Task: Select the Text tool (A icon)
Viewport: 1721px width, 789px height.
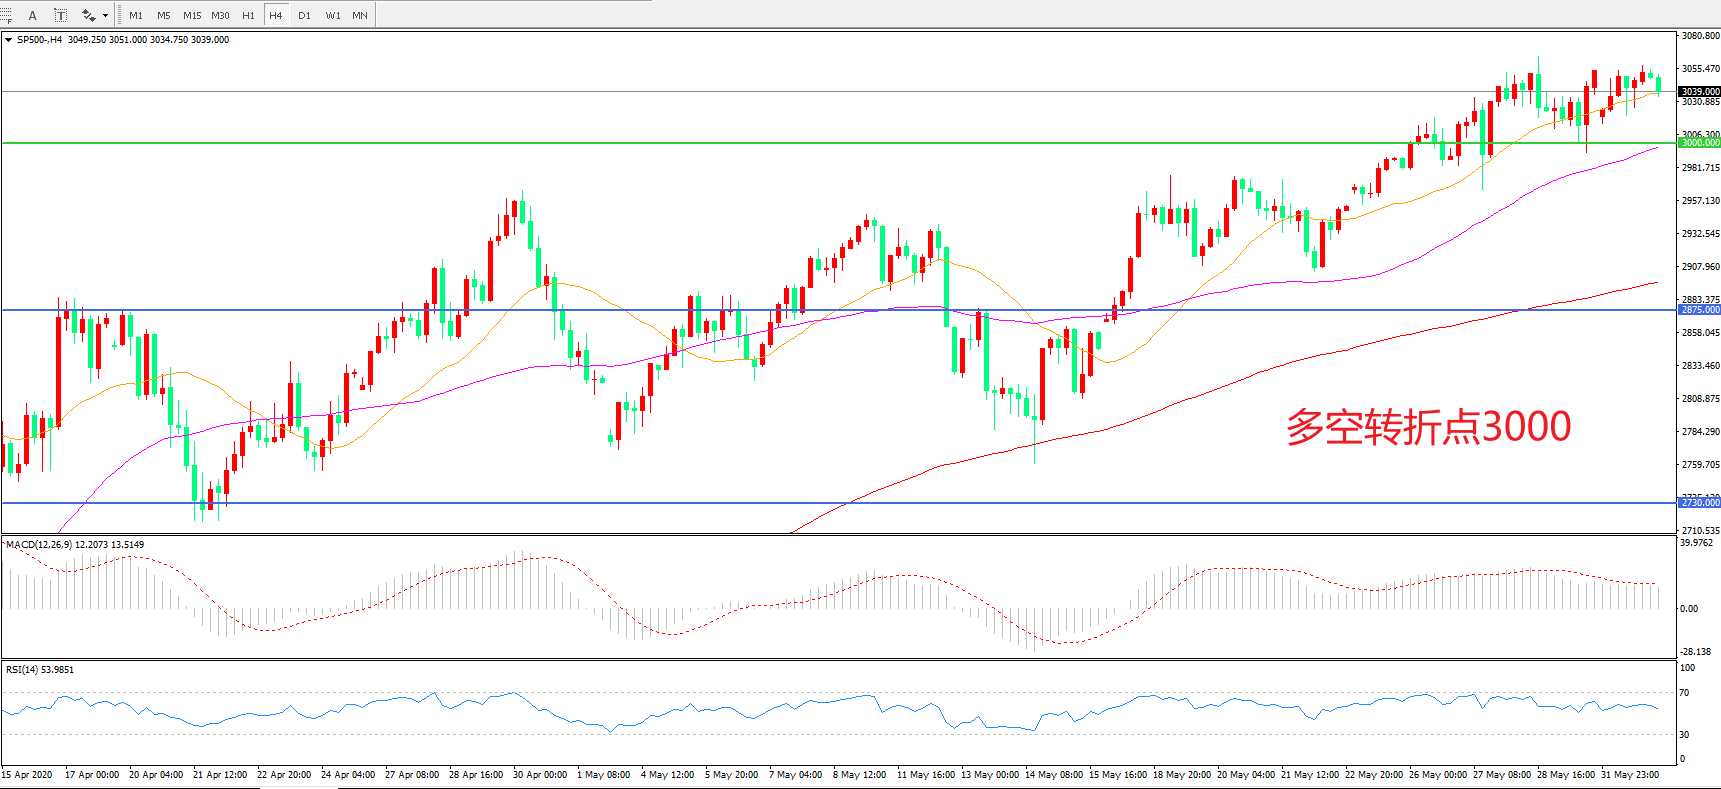Action: (x=32, y=15)
